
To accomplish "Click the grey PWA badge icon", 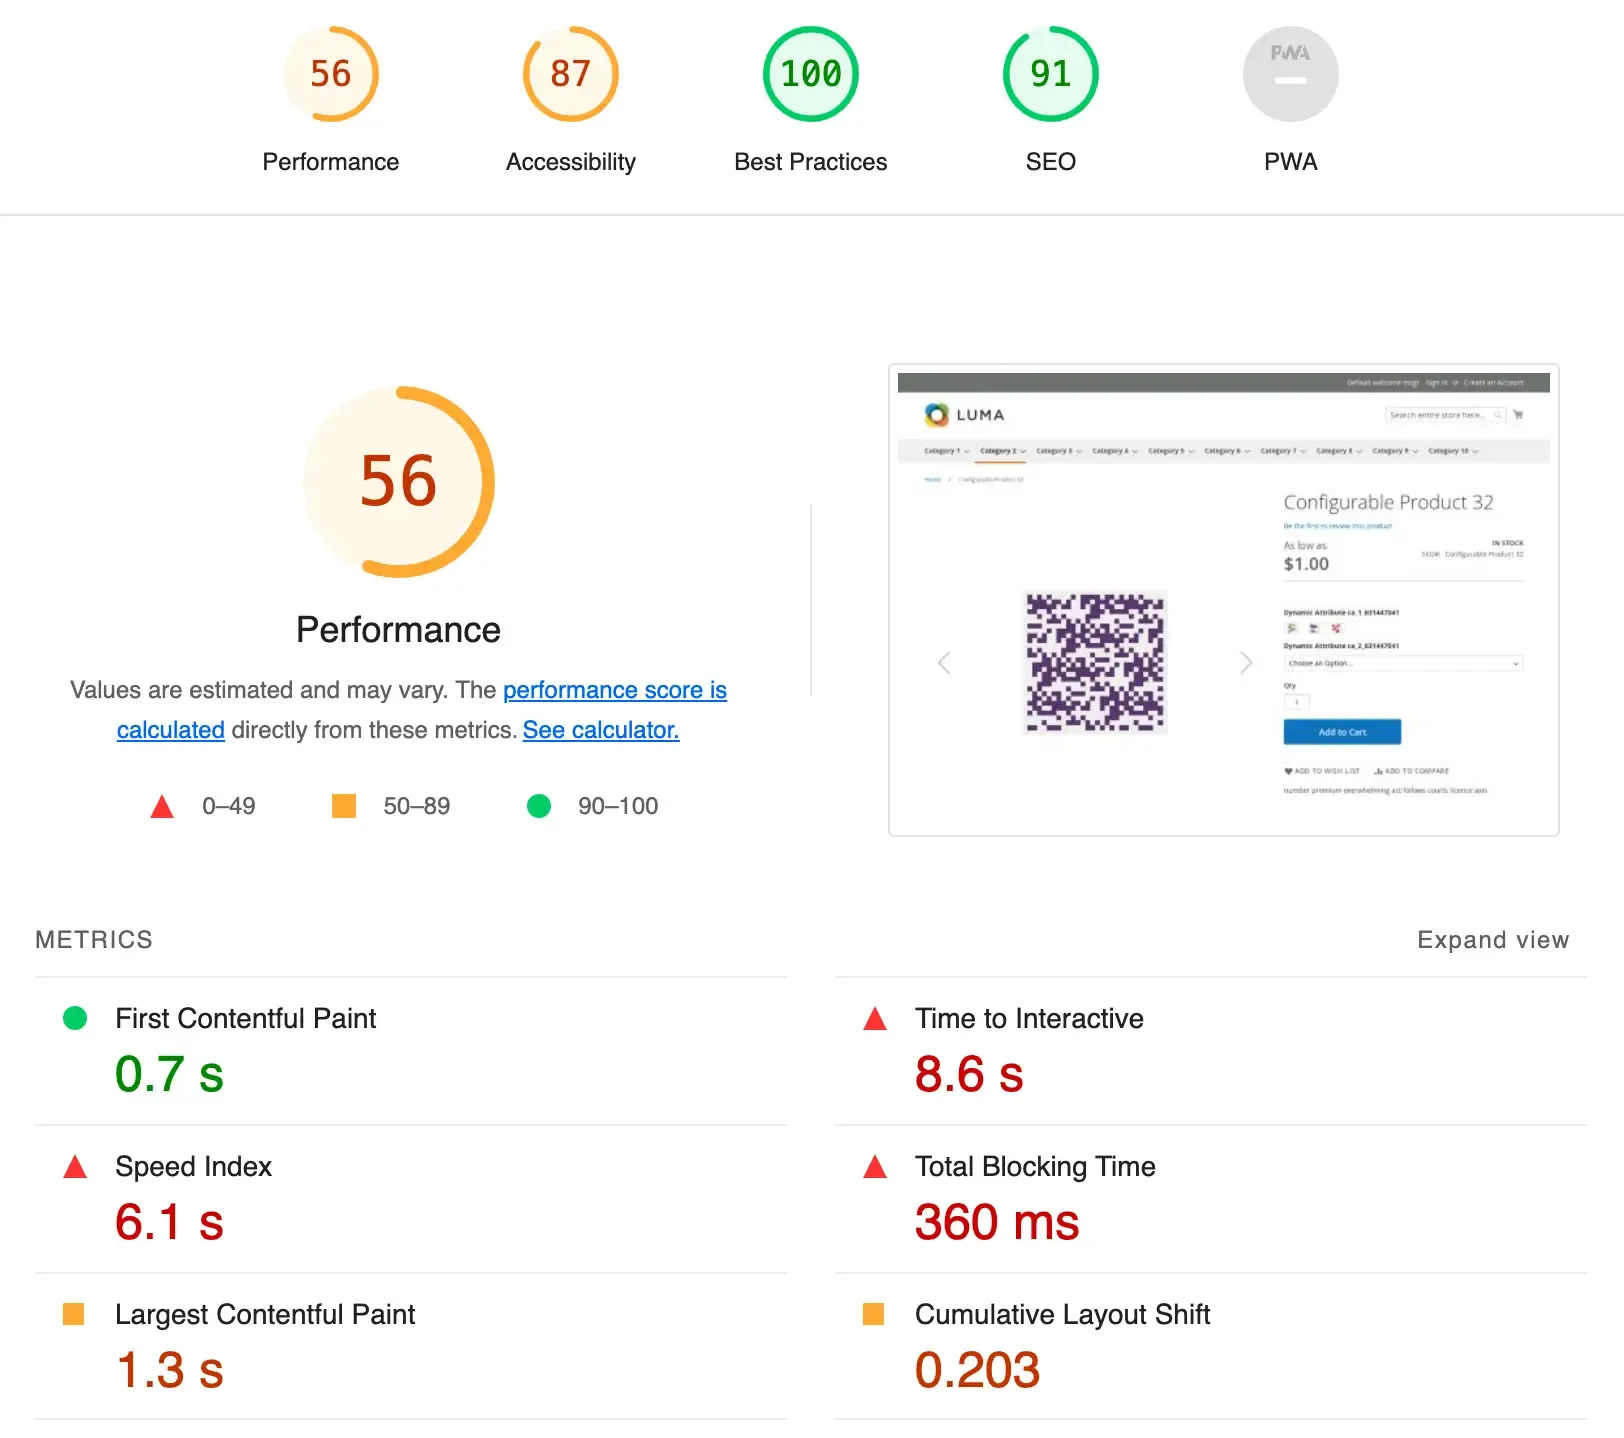I will point(1290,74).
